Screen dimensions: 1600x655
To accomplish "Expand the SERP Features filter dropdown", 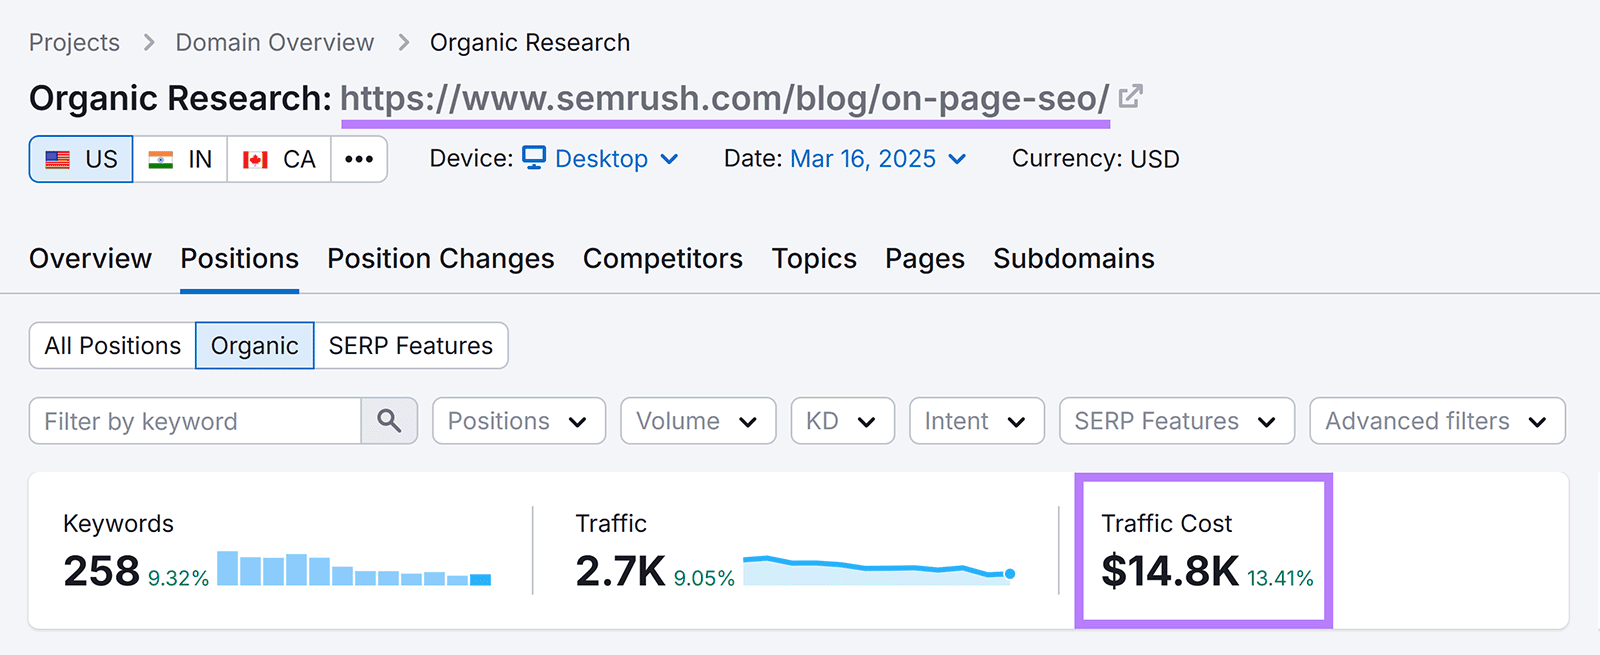I will pyautogui.click(x=1177, y=421).
